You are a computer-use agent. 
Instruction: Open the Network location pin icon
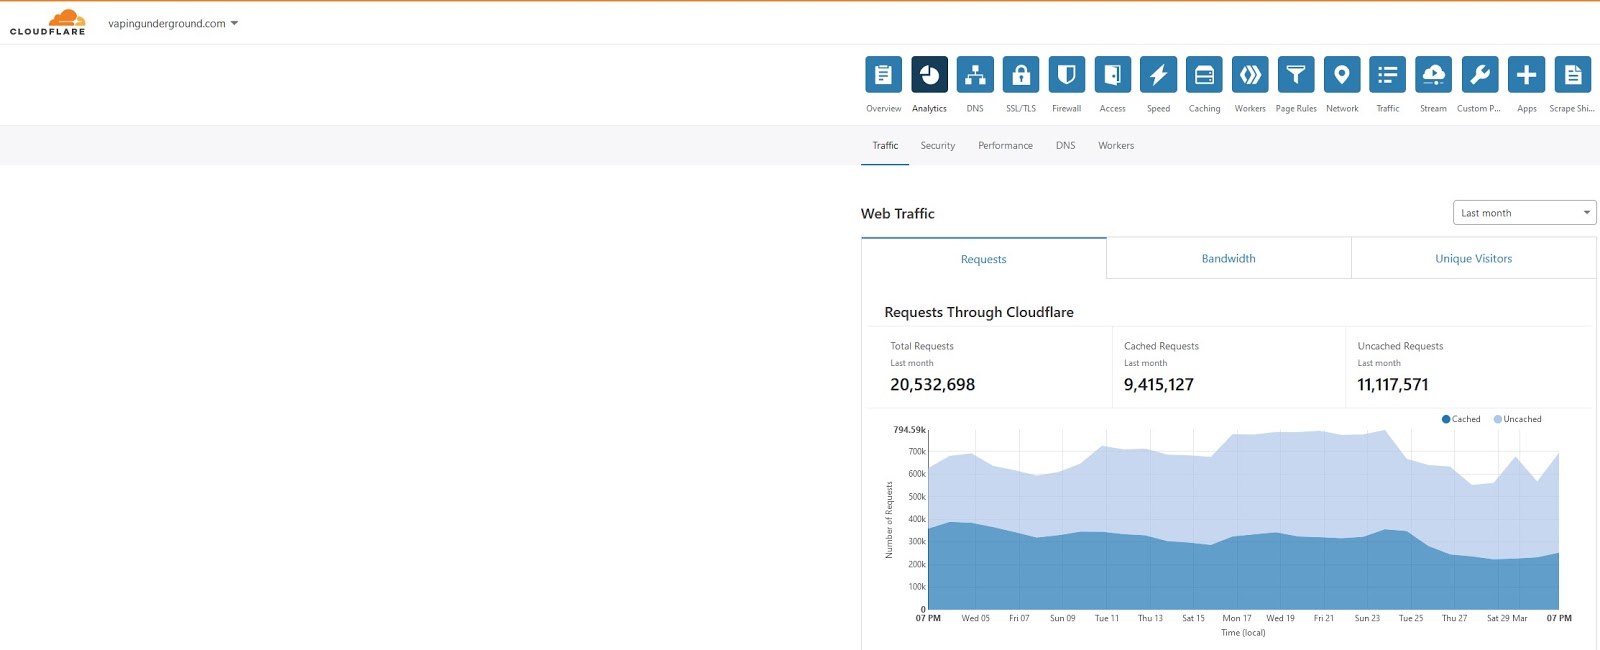1342,75
